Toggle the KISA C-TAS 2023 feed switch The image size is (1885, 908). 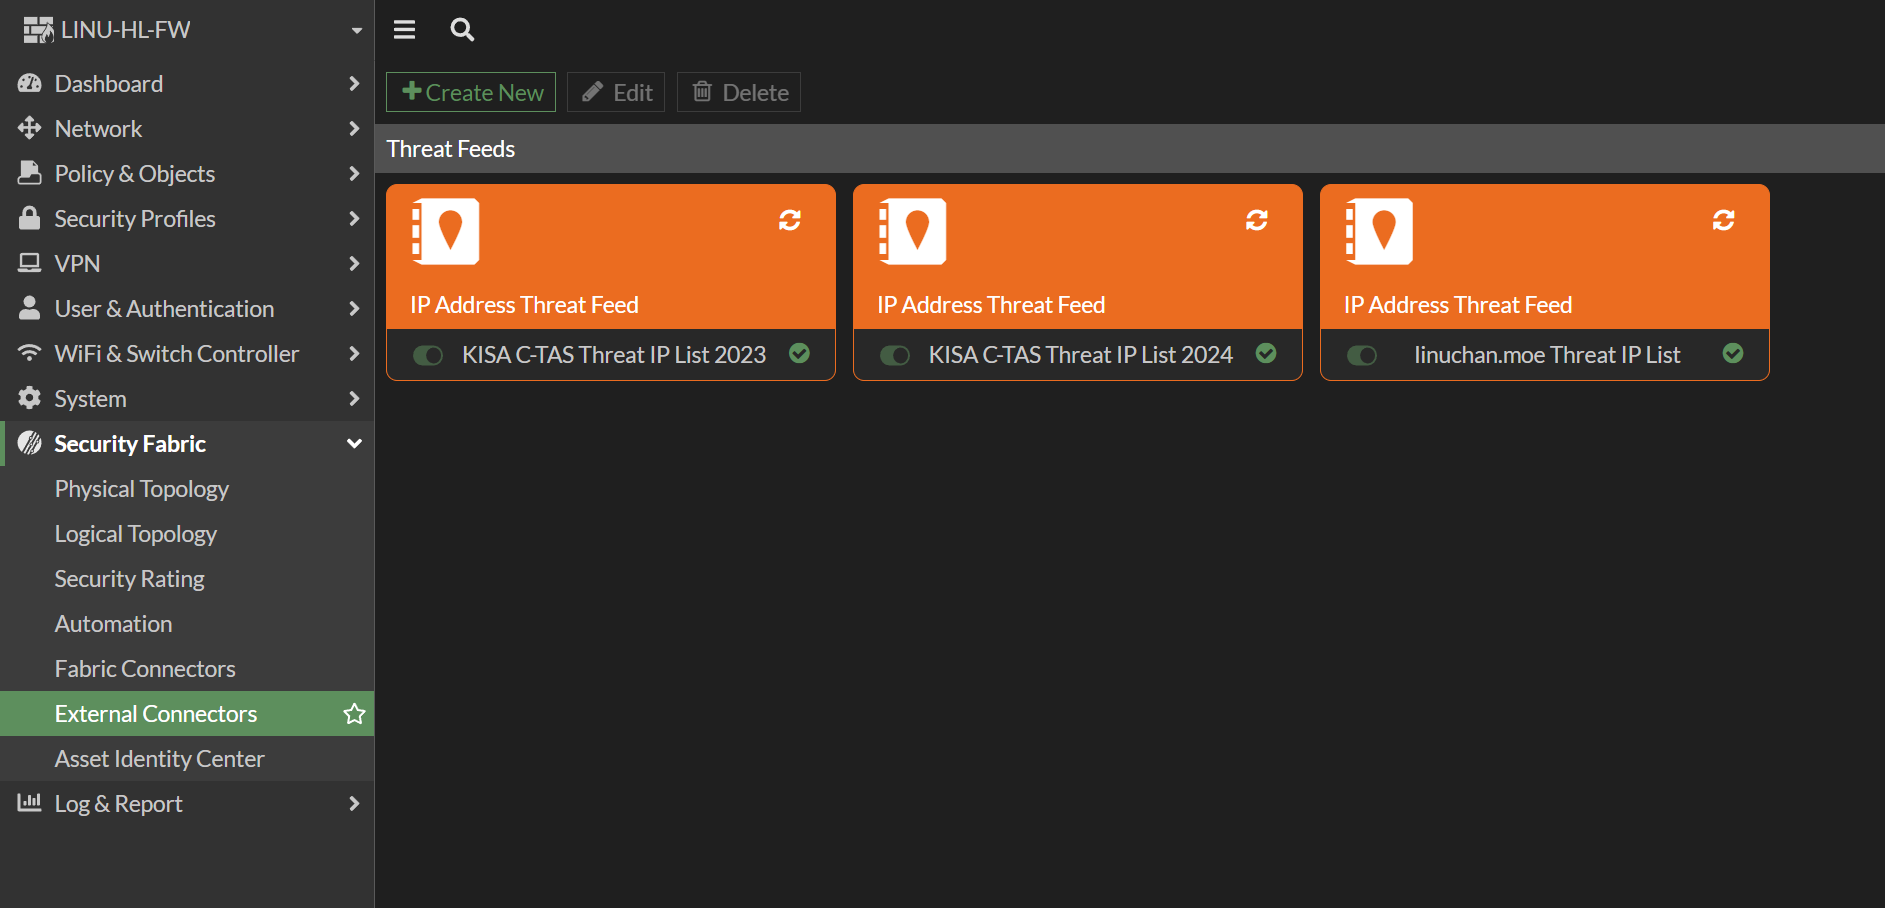(x=428, y=355)
